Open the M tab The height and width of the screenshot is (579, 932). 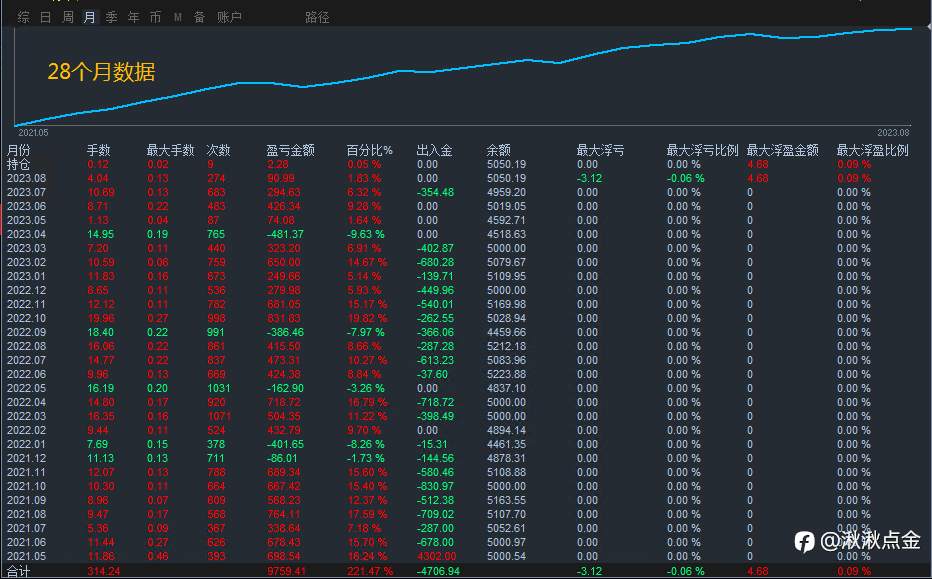click(178, 18)
